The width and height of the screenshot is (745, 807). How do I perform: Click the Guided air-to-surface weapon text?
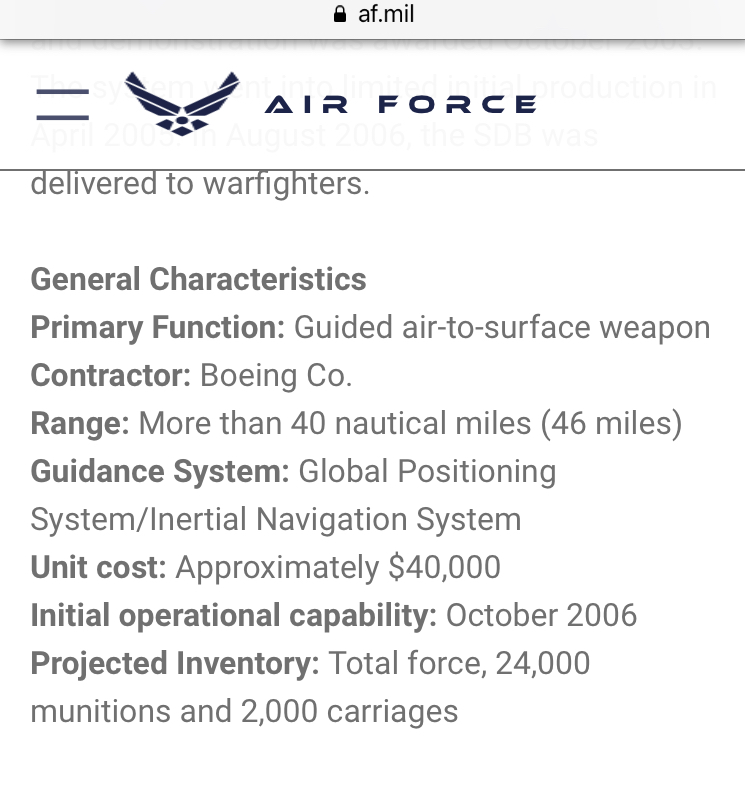pyautogui.click(x=502, y=328)
